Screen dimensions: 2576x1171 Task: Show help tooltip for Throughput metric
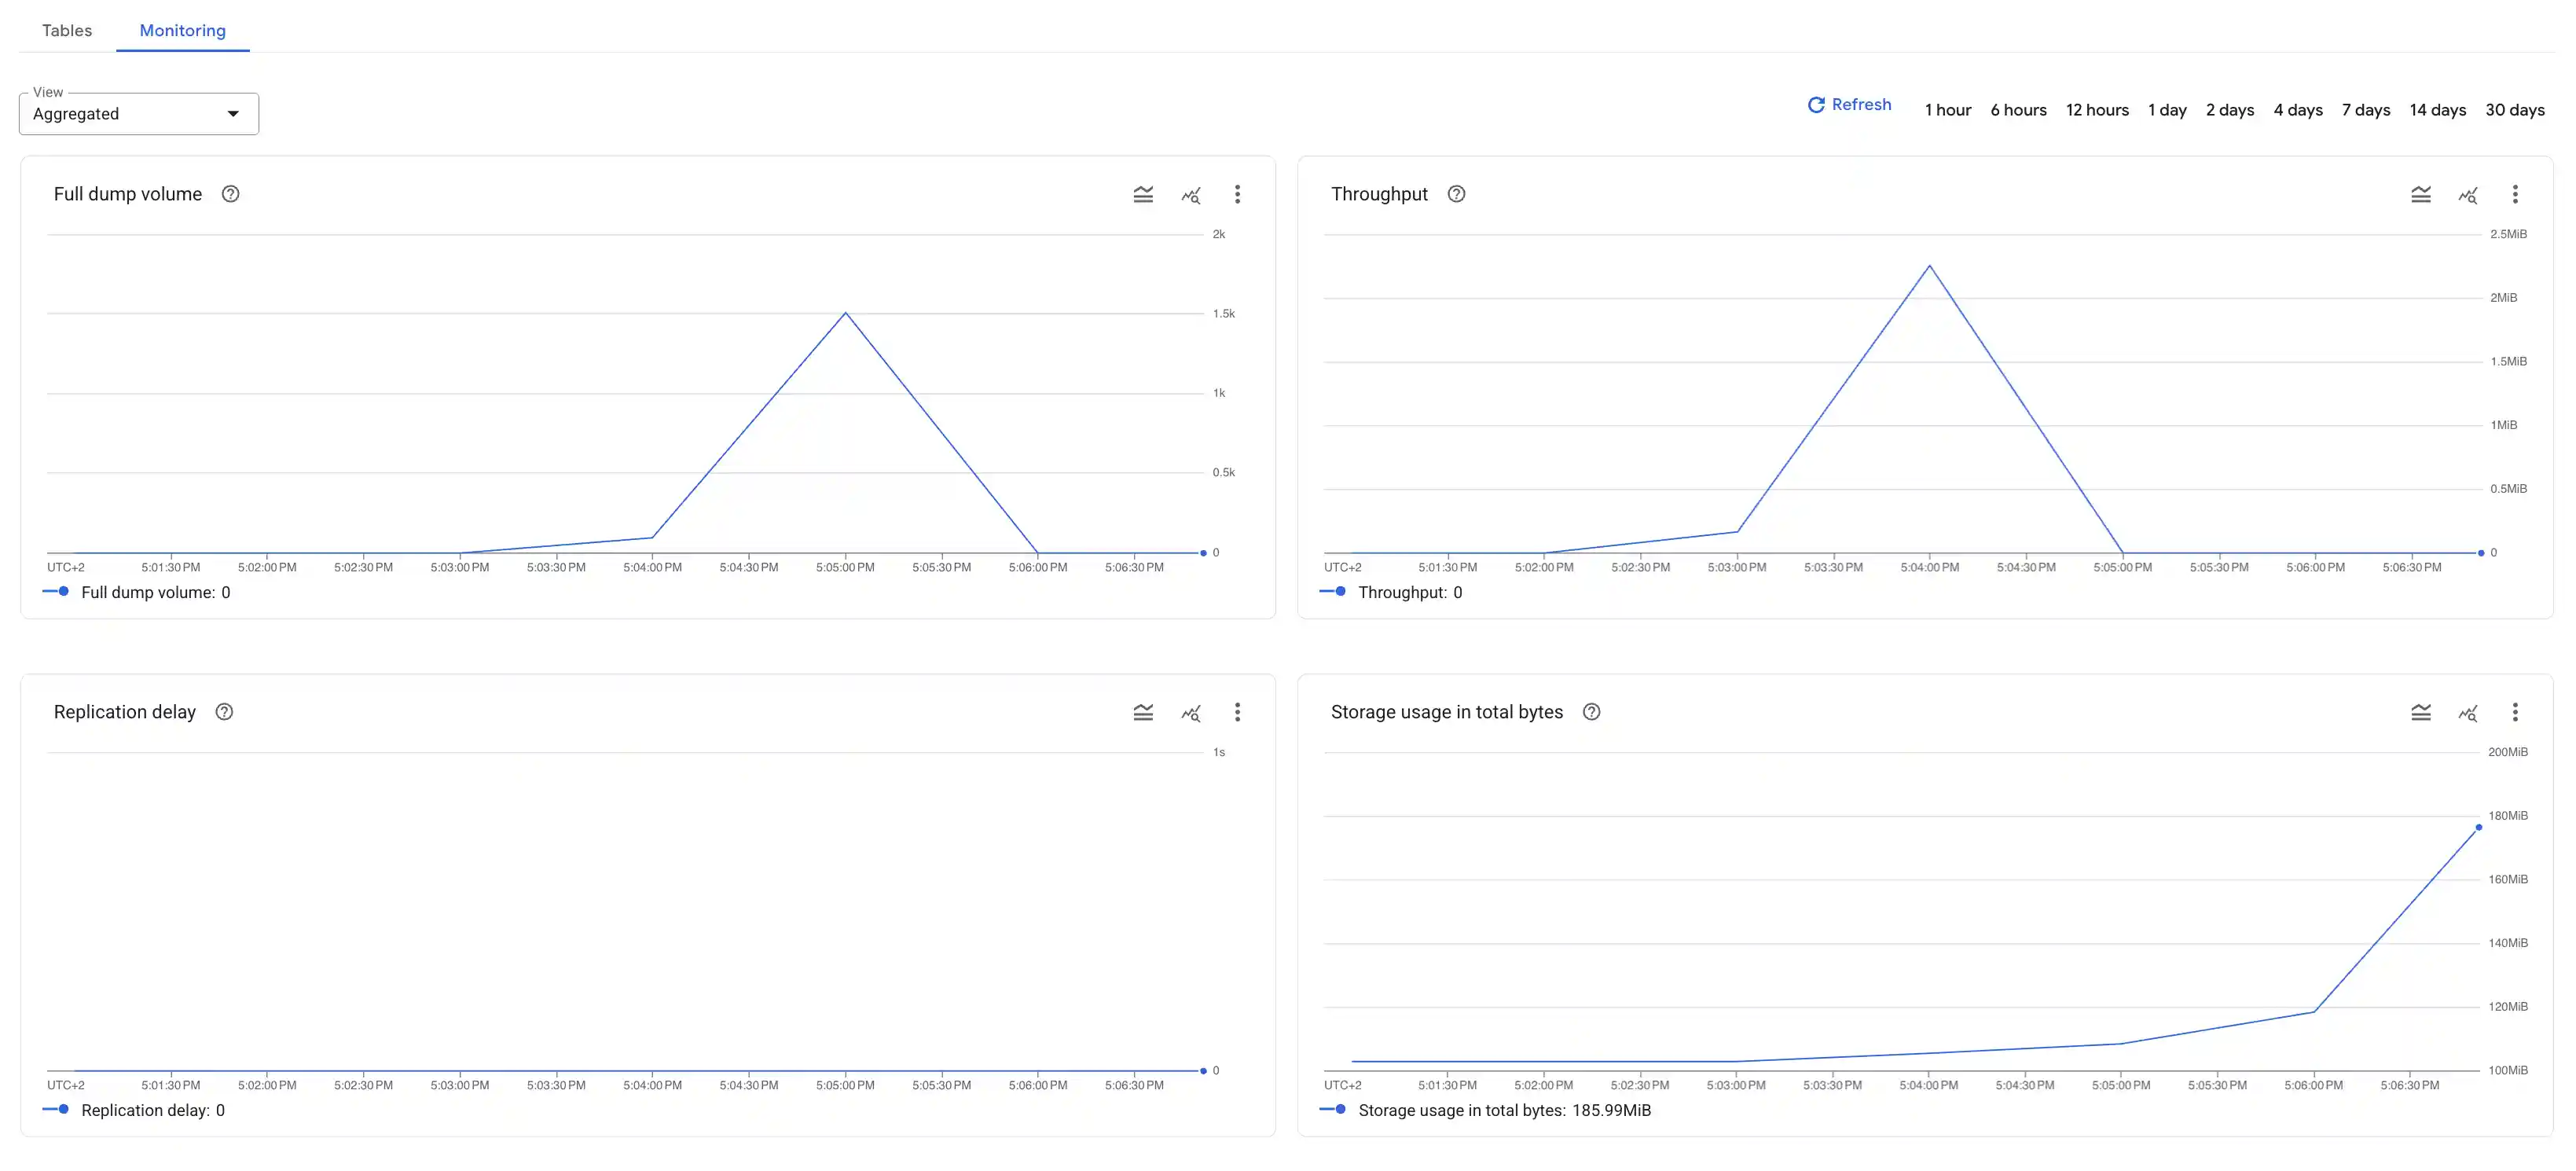(x=1456, y=194)
